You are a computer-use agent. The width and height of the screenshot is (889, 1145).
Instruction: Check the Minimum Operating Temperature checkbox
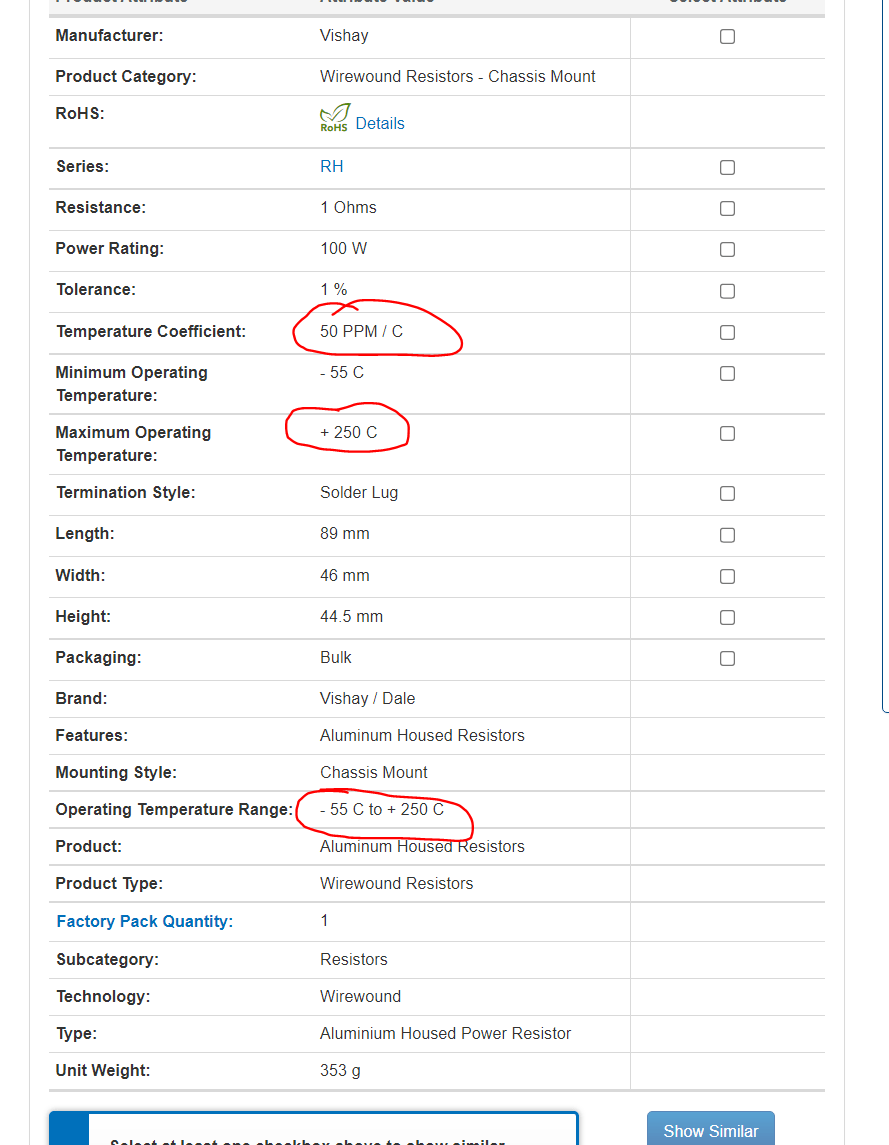[727, 373]
